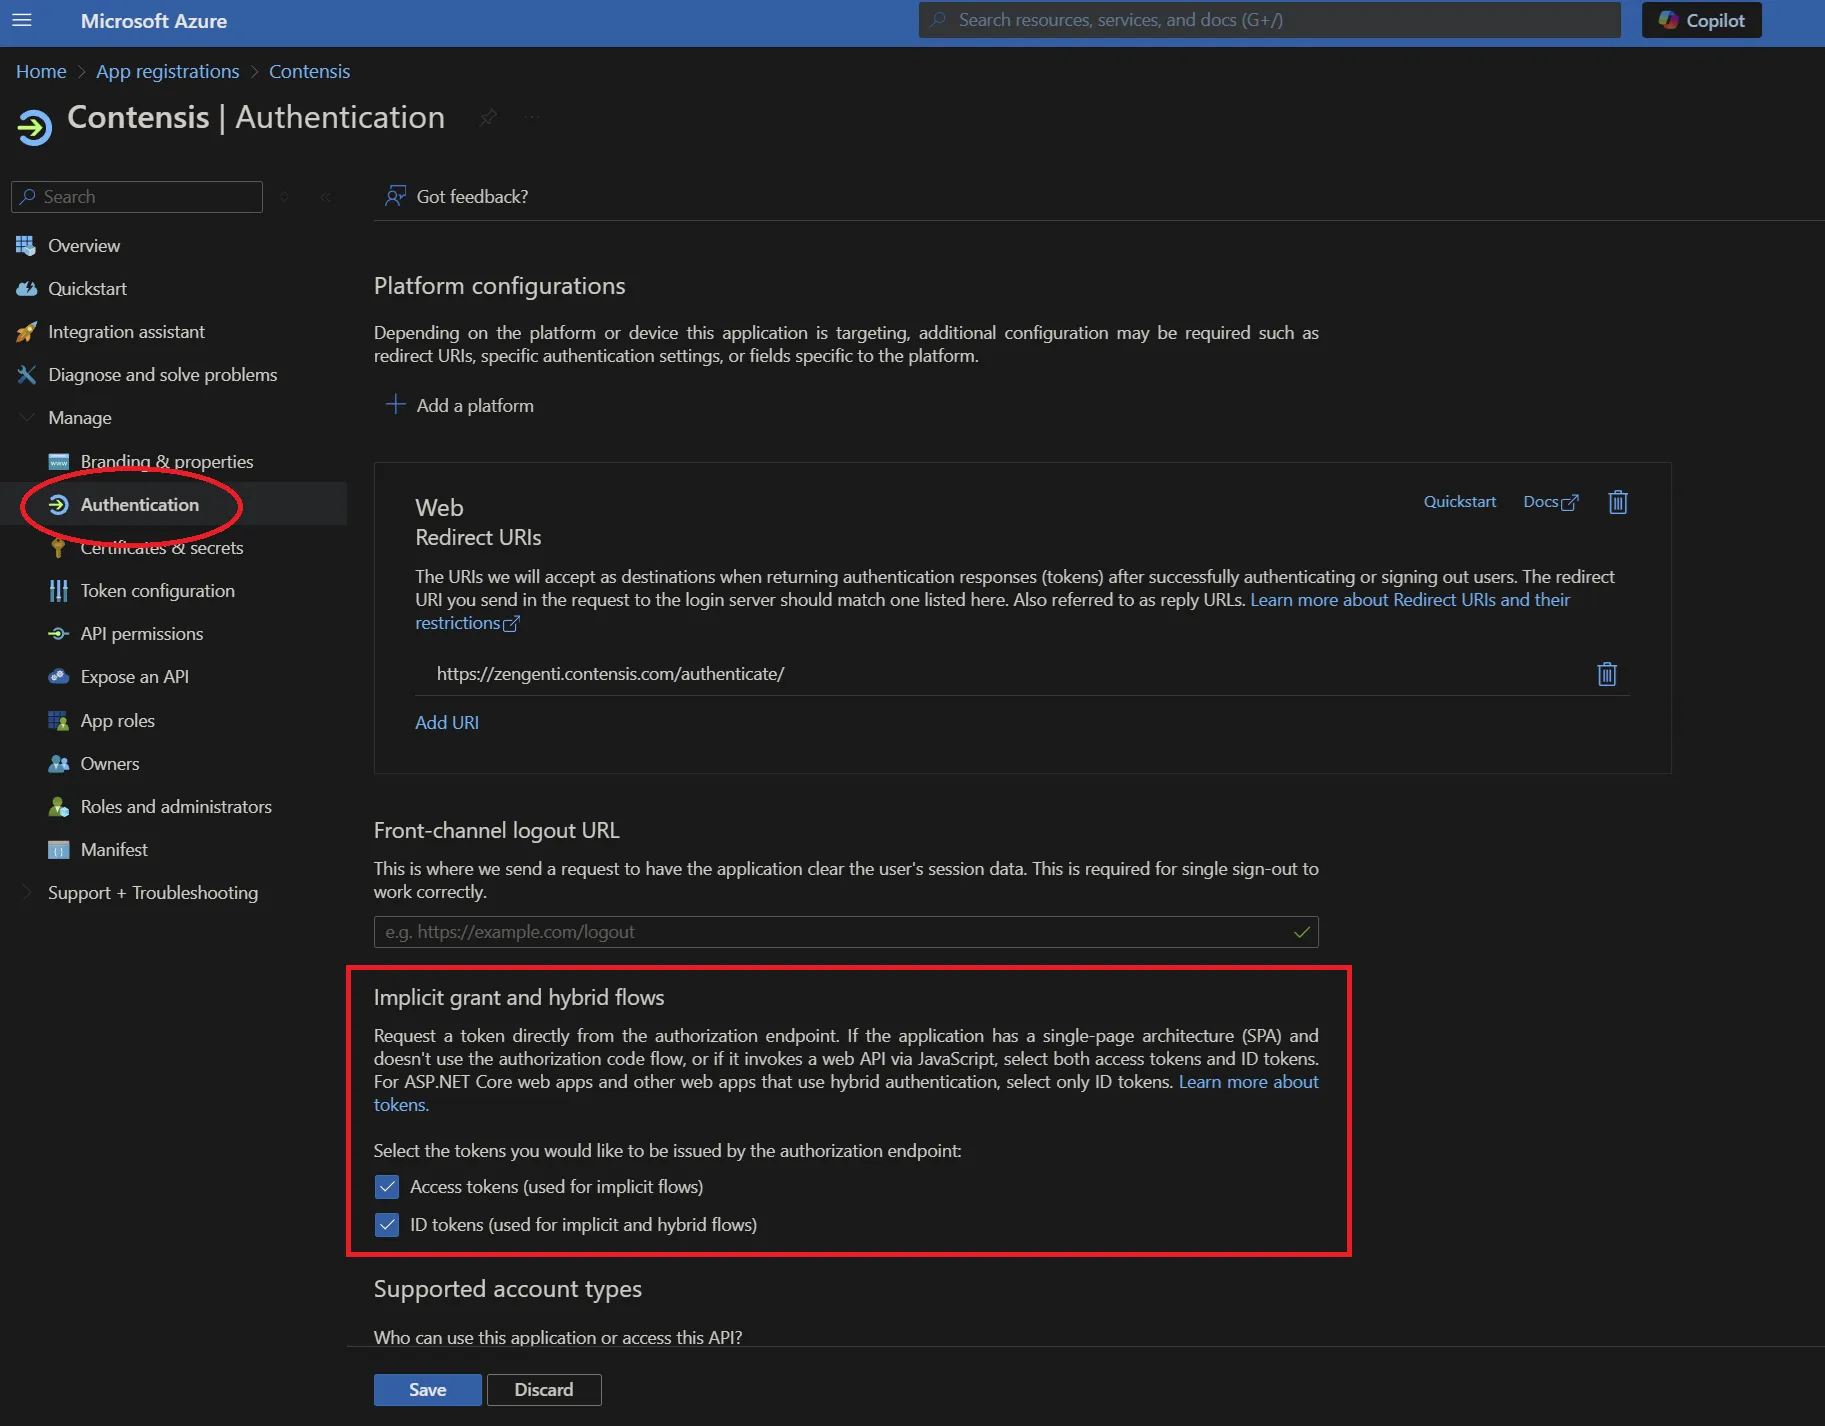Open the Azure portal hamburger menu
Image resolution: width=1825 pixels, height=1426 pixels.
(x=22, y=20)
